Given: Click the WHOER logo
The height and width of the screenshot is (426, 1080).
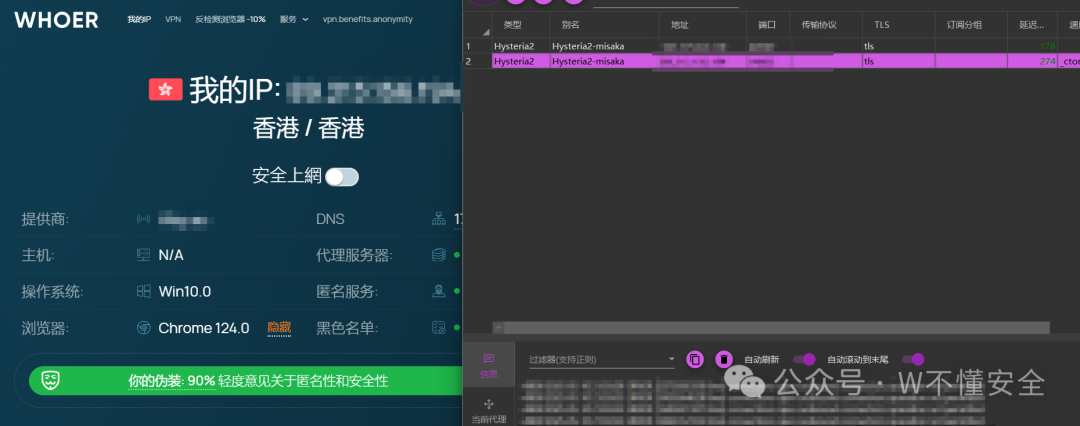Looking at the screenshot, I should pos(56,20).
